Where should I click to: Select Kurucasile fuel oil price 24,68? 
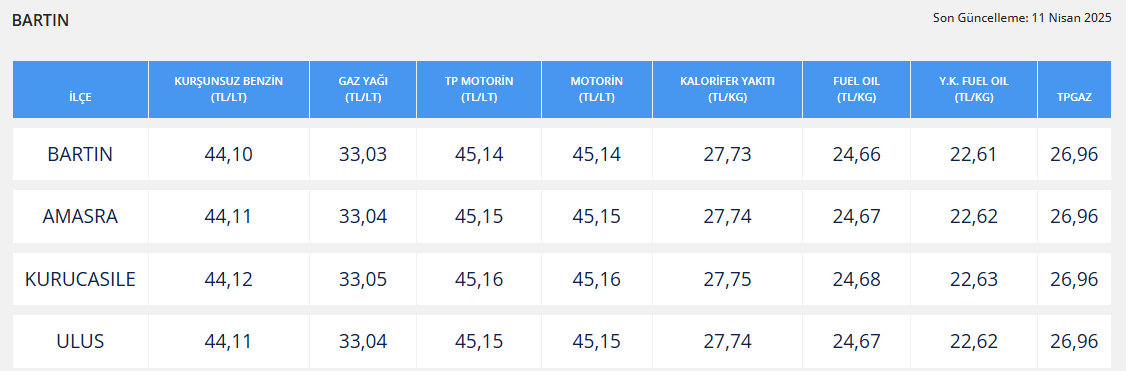pyautogui.click(x=857, y=279)
